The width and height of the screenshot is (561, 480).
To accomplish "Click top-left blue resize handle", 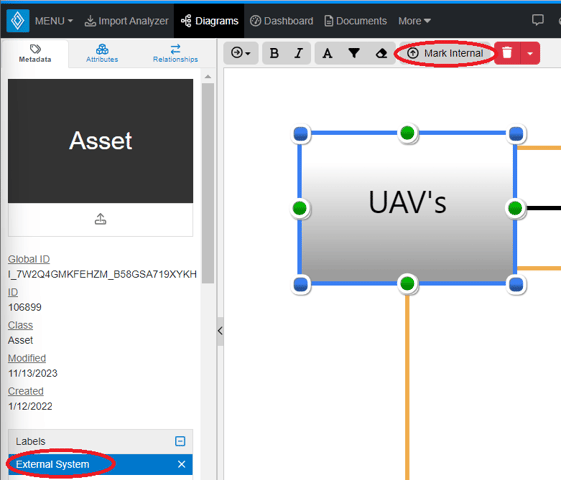I will [x=301, y=134].
